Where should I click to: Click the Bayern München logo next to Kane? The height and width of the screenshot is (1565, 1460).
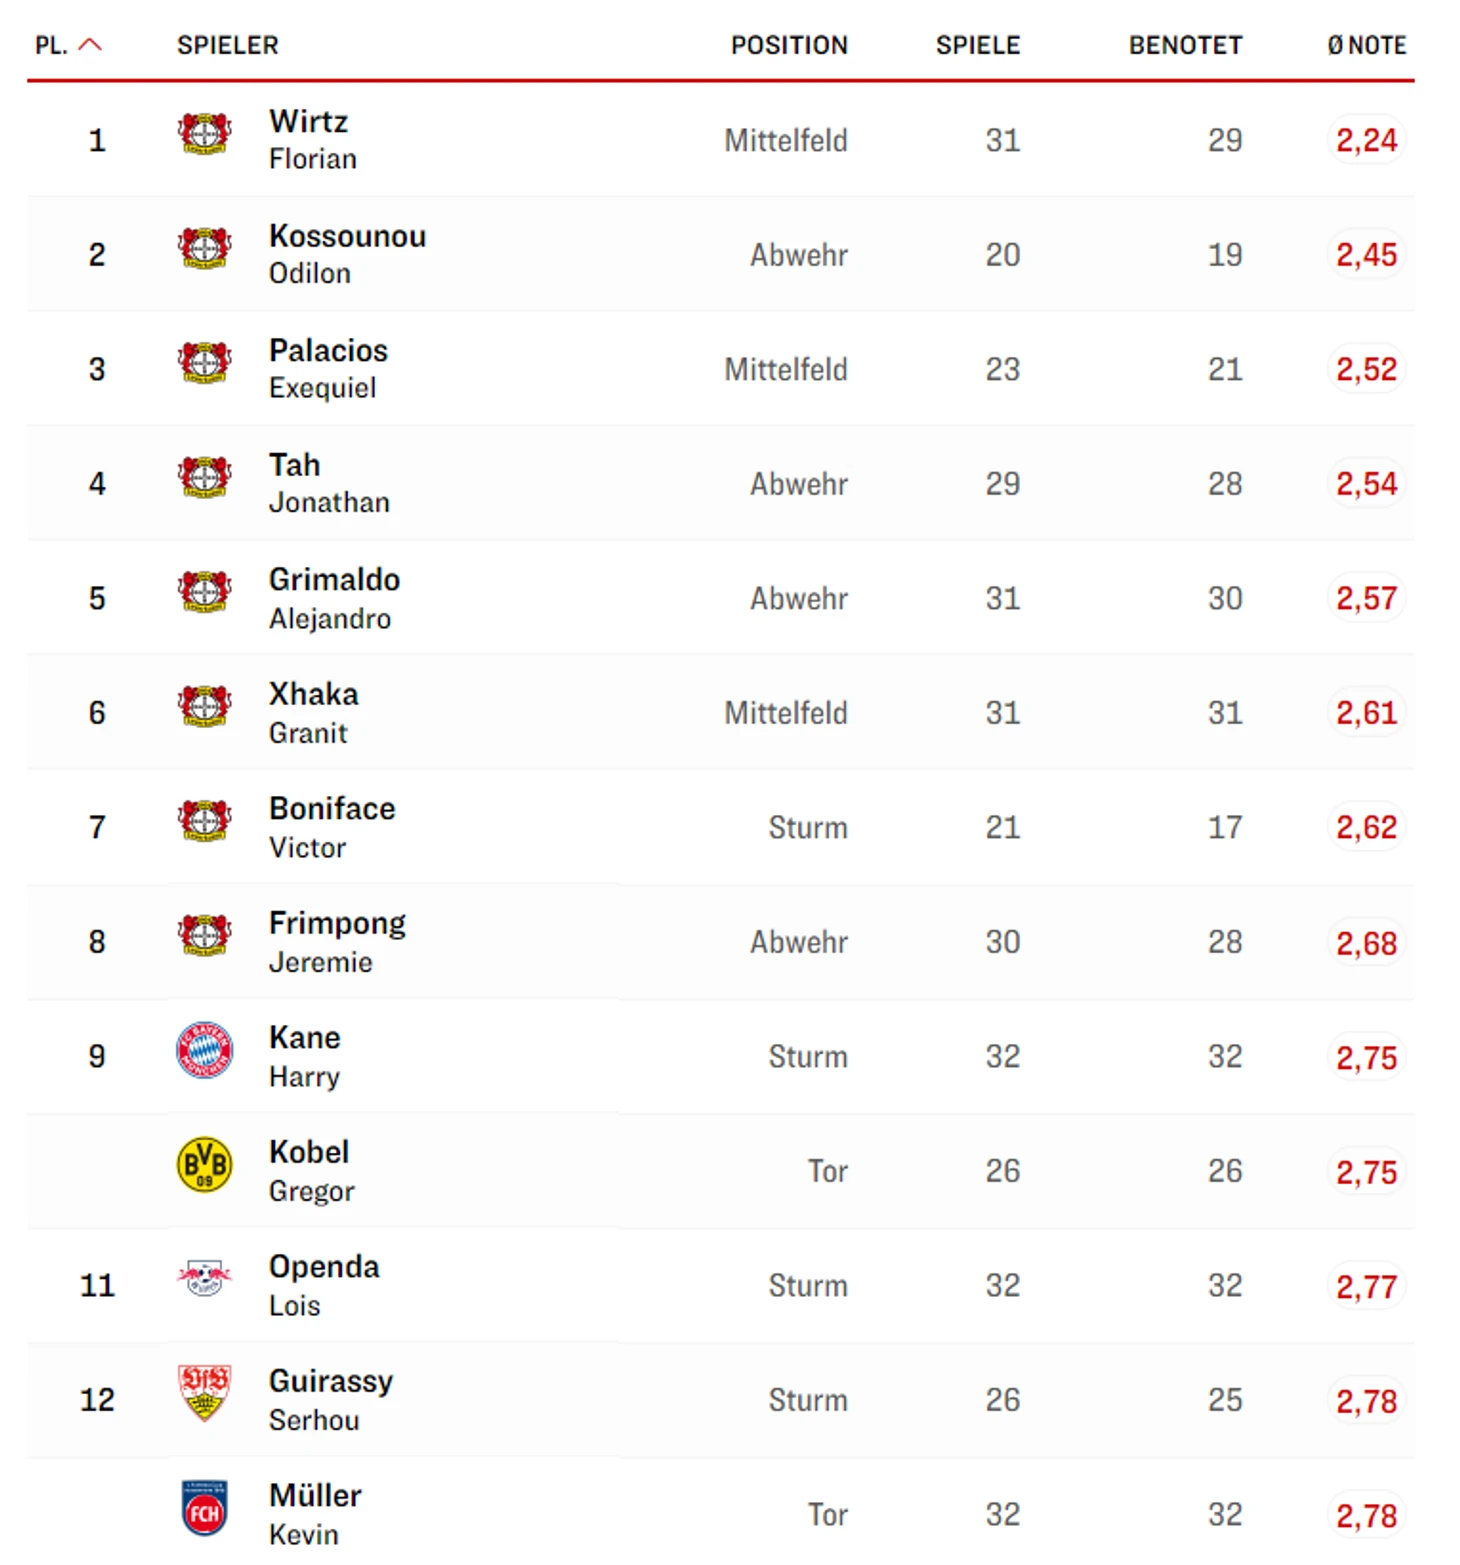click(x=204, y=1050)
